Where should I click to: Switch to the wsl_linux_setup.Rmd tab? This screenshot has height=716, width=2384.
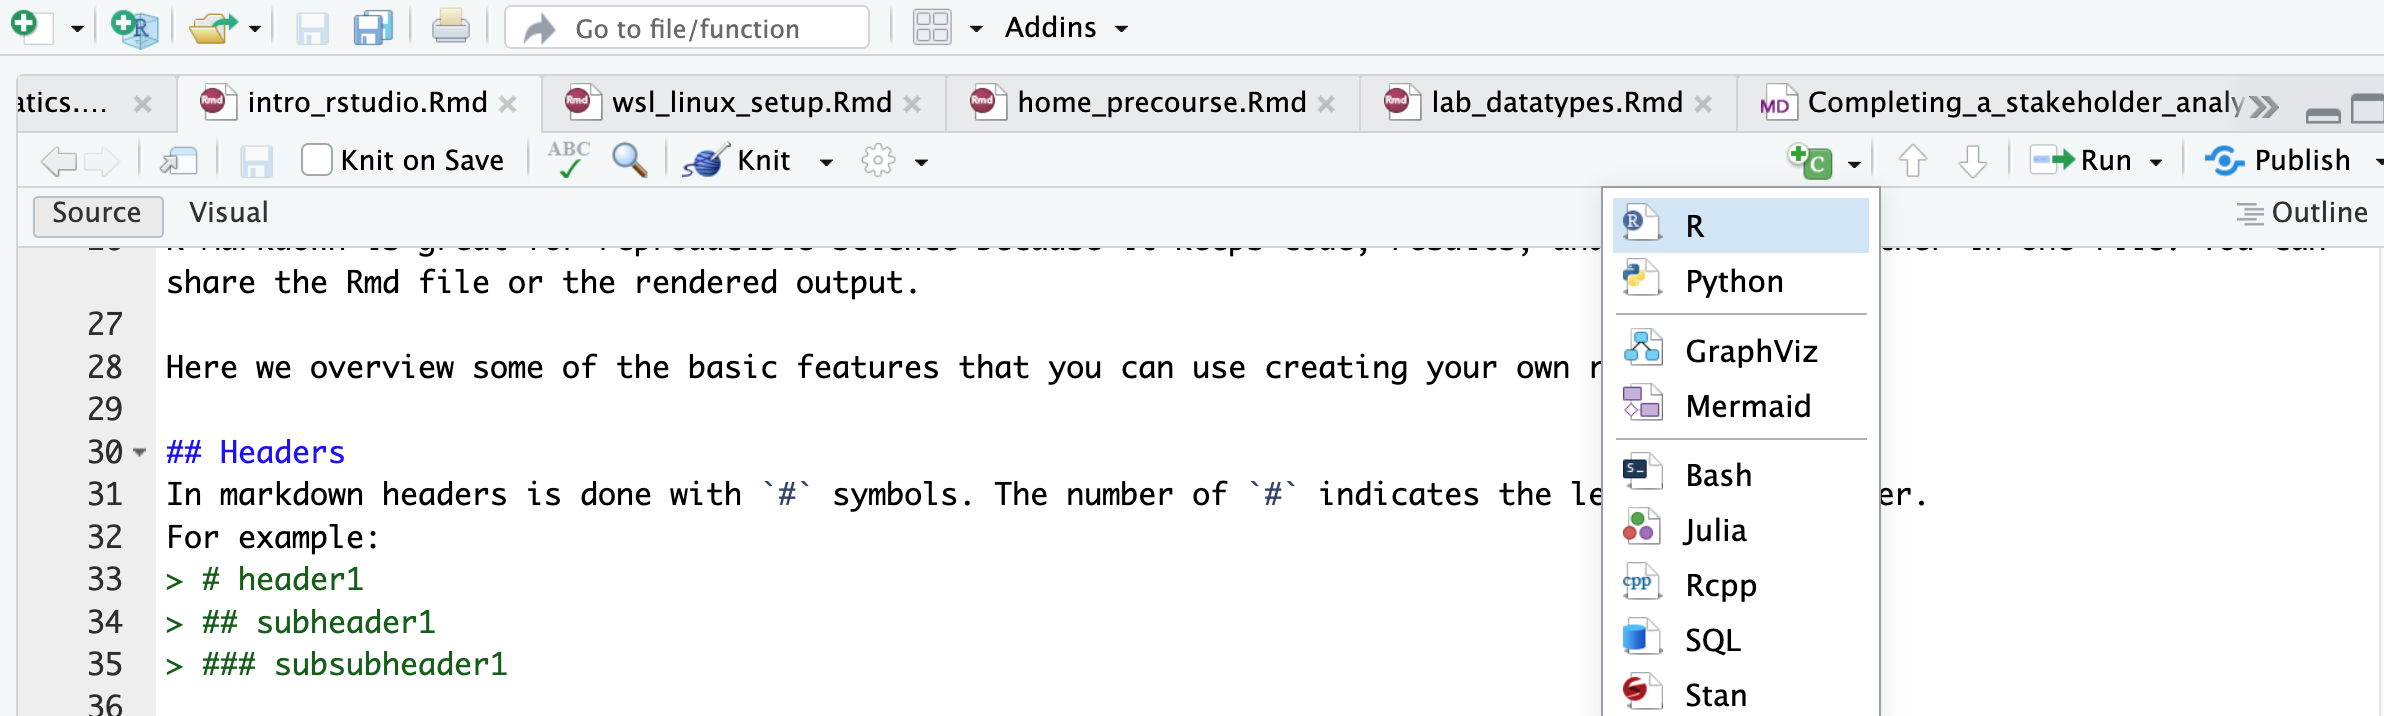point(751,102)
